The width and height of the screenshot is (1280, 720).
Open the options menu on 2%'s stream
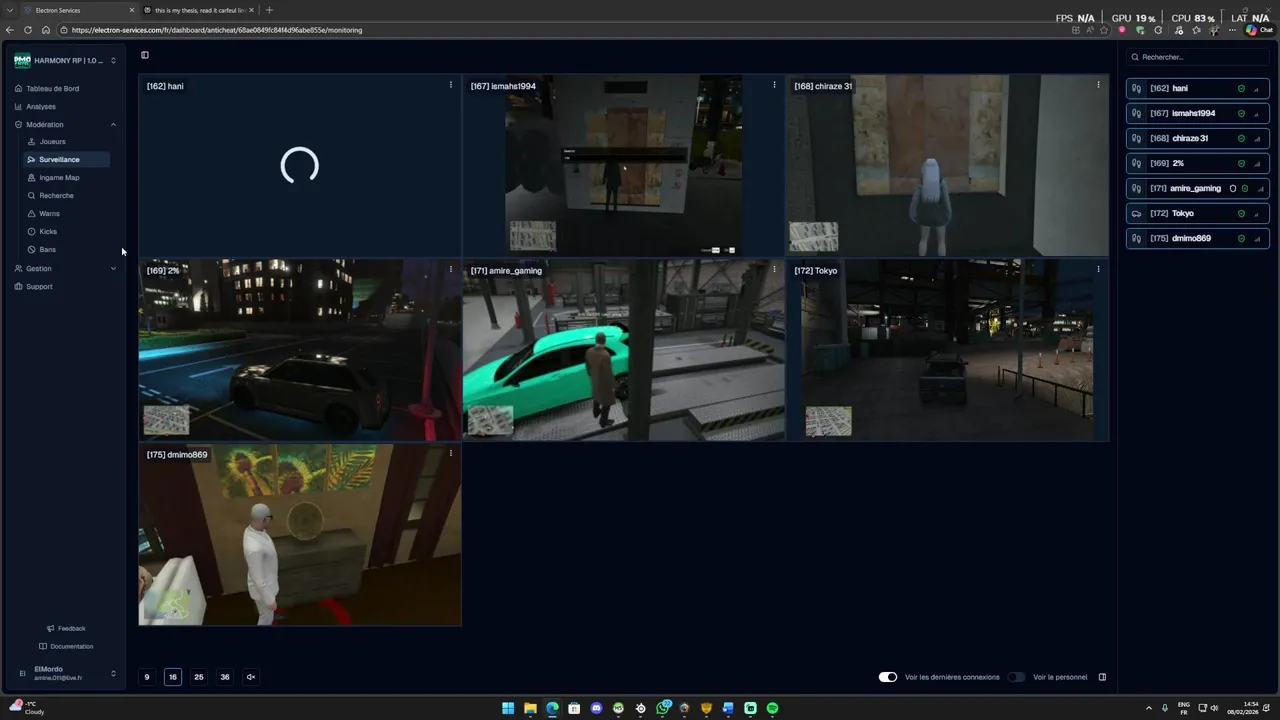(451, 269)
